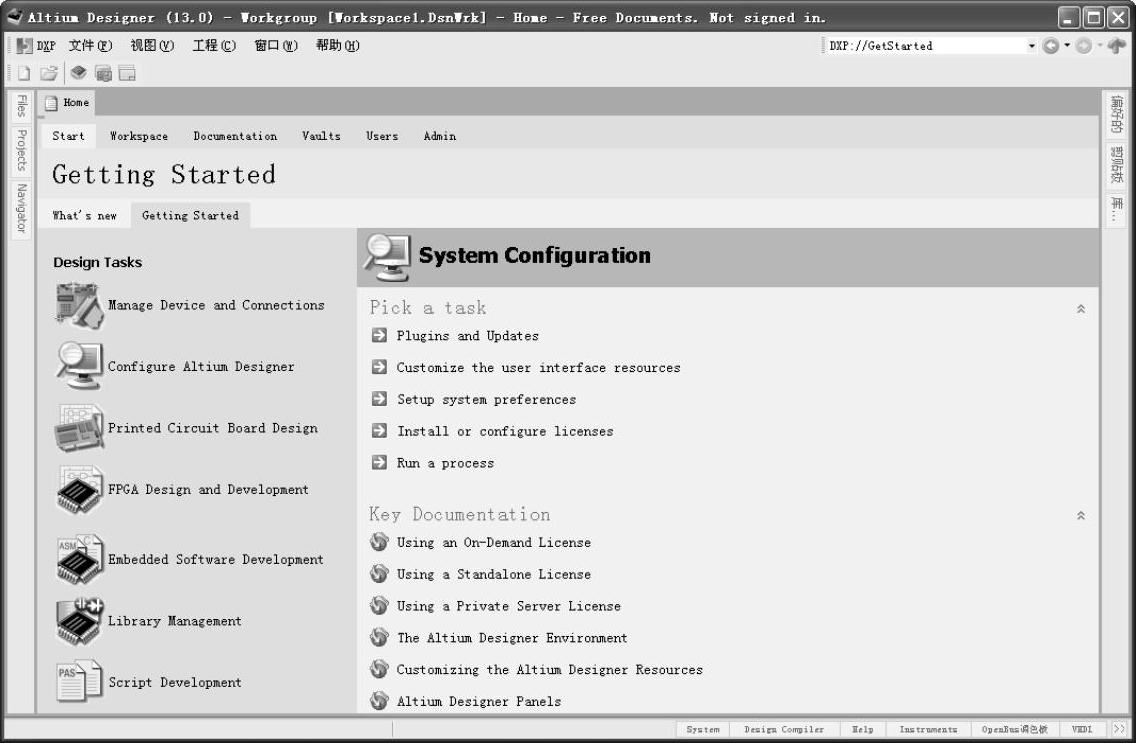Open the Navigator side panel tab
The image size is (1136, 743).
click(22, 208)
